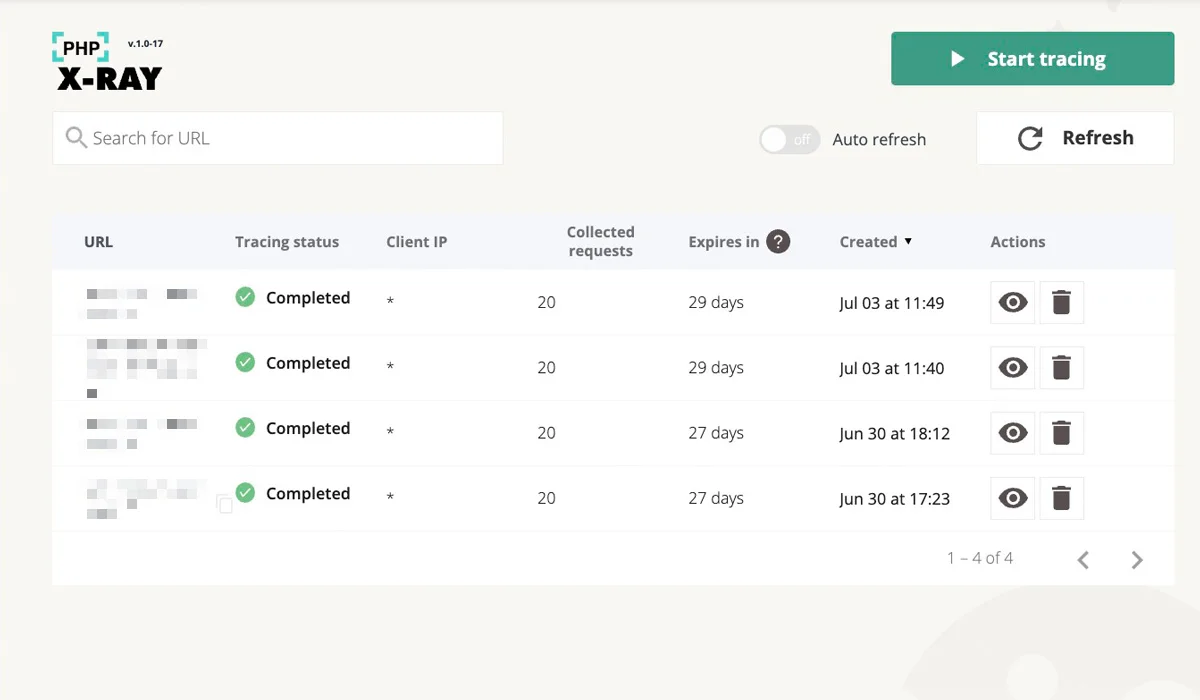Click the Auto refresh label

pos(879,140)
